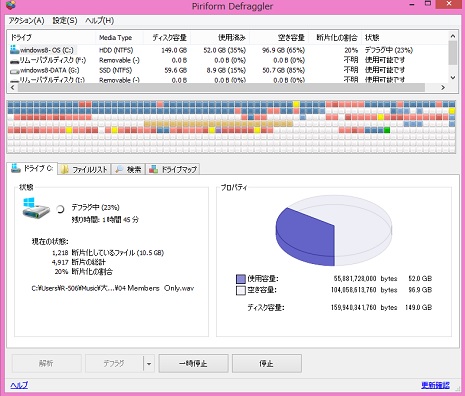Select the リムーバブルディスク (F:) drive icon
The width and height of the screenshot is (465, 396).
(x=14, y=61)
